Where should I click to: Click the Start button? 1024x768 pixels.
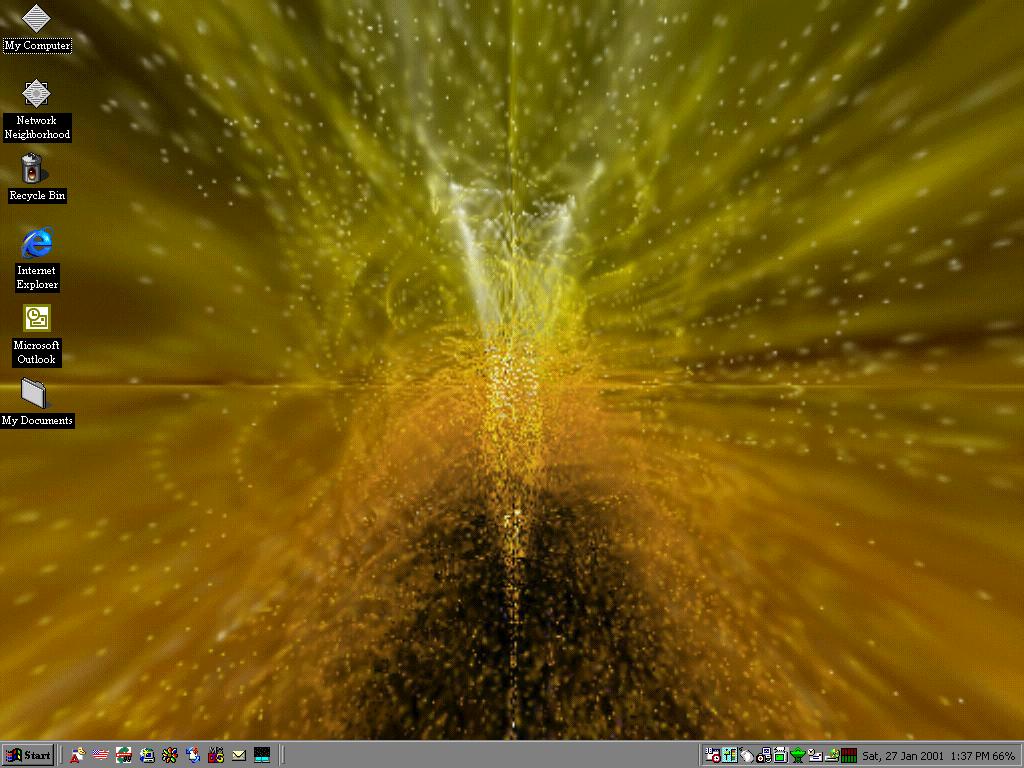(28, 755)
